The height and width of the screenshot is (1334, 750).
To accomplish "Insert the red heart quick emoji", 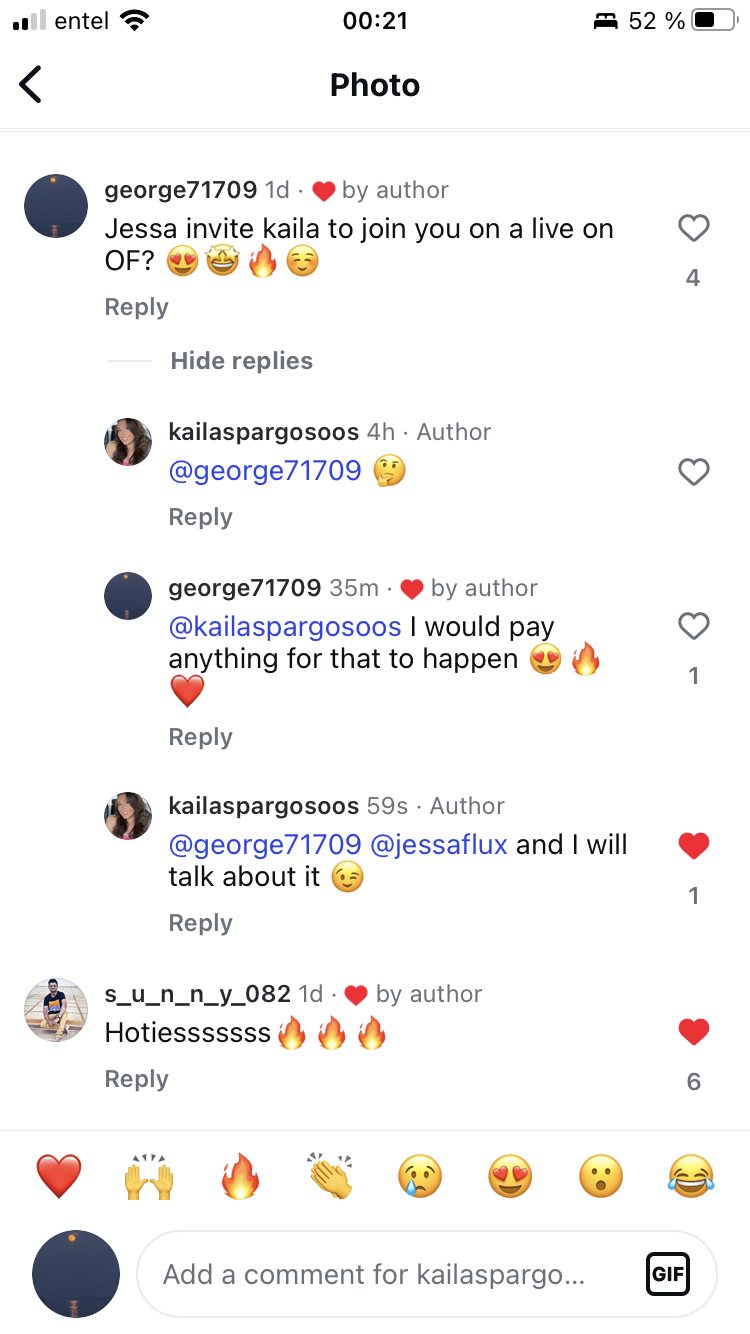I will [59, 1175].
